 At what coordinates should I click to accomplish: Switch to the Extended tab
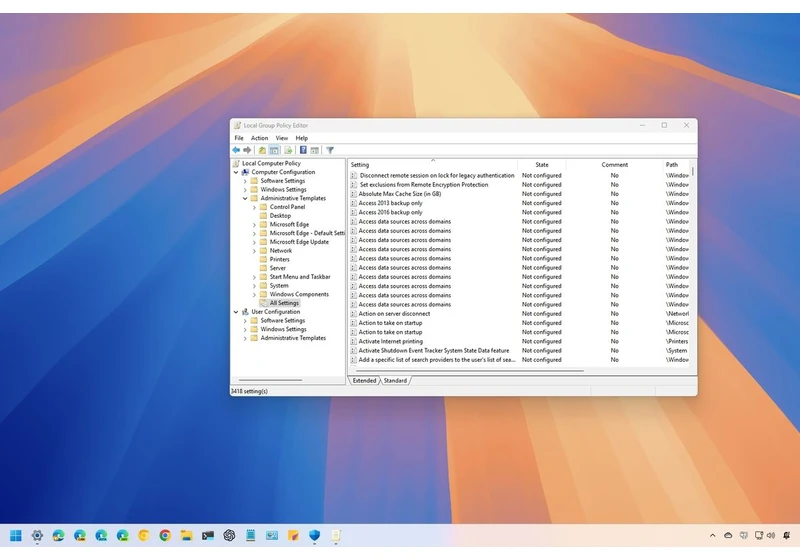click(364, 380)
